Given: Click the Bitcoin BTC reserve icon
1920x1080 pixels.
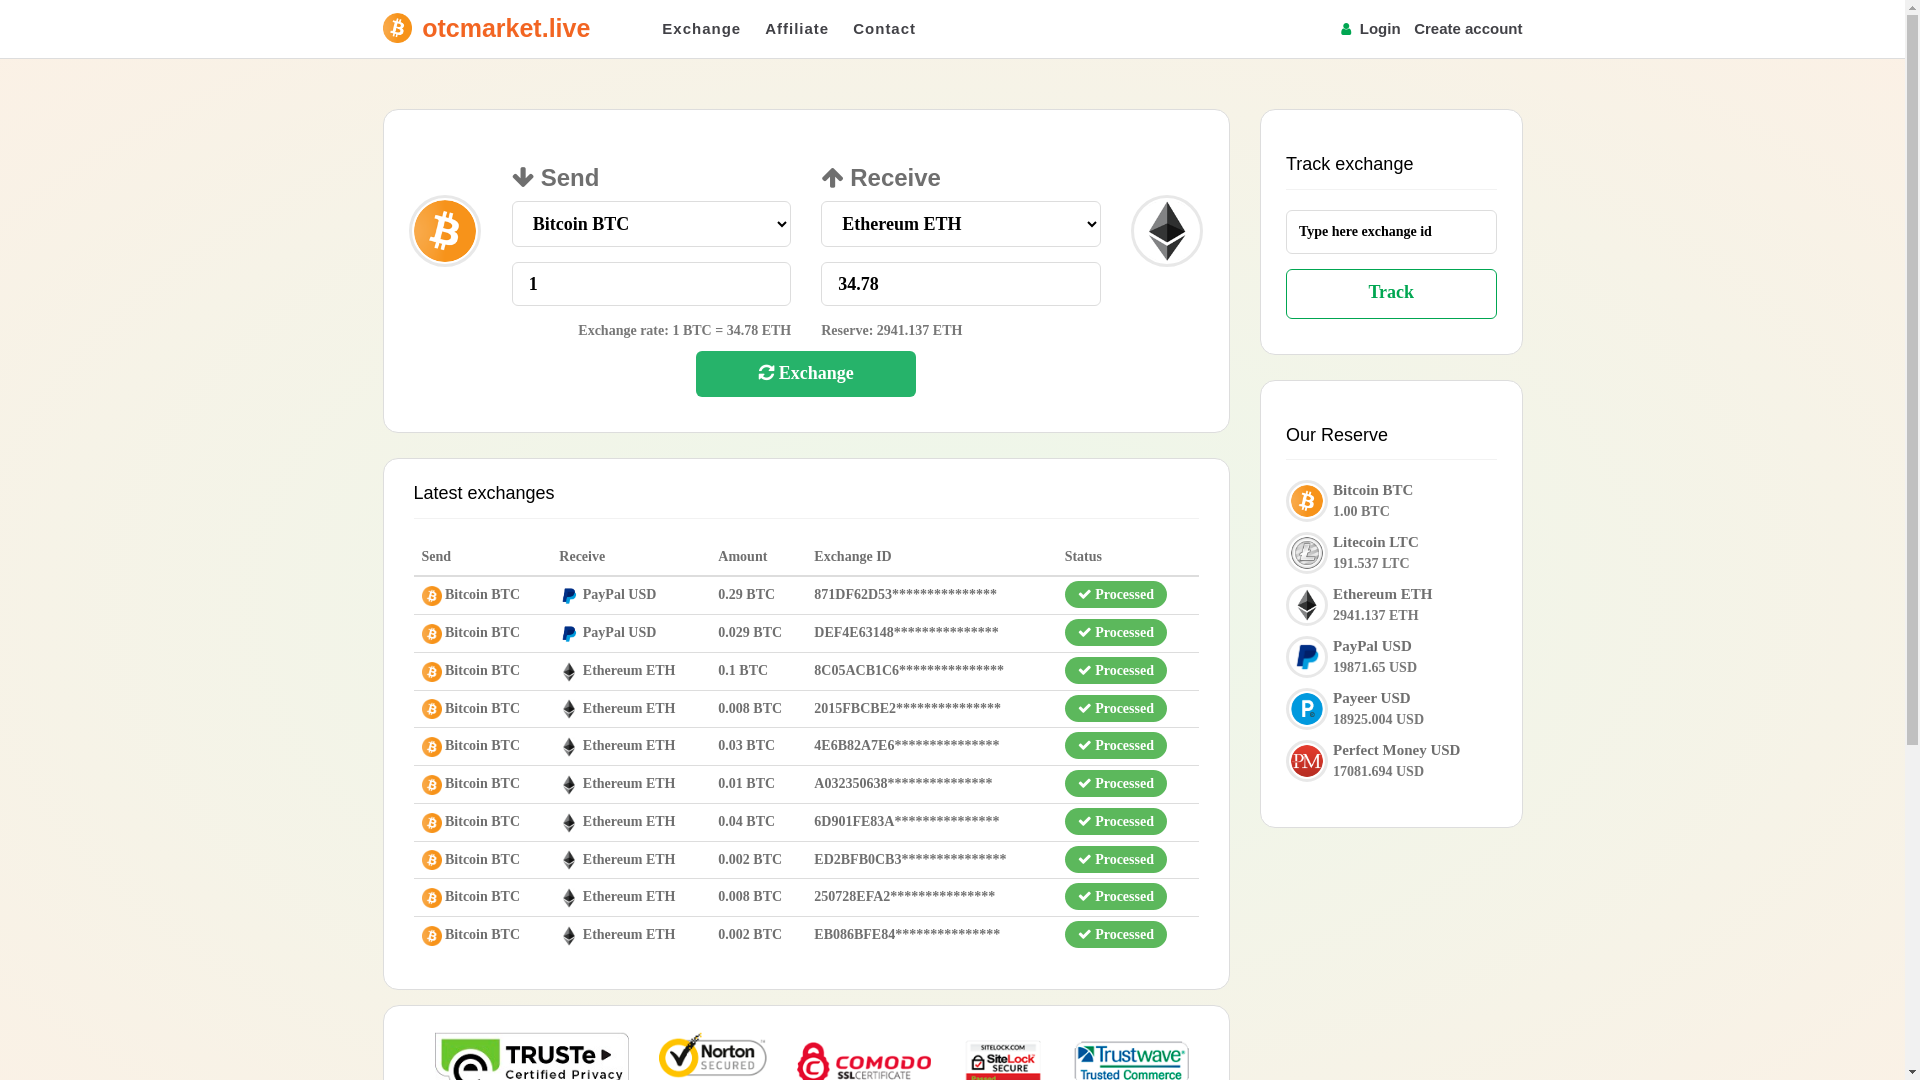Looking at the screenshot, I should pyautogui.click(x=1307, y=501).
